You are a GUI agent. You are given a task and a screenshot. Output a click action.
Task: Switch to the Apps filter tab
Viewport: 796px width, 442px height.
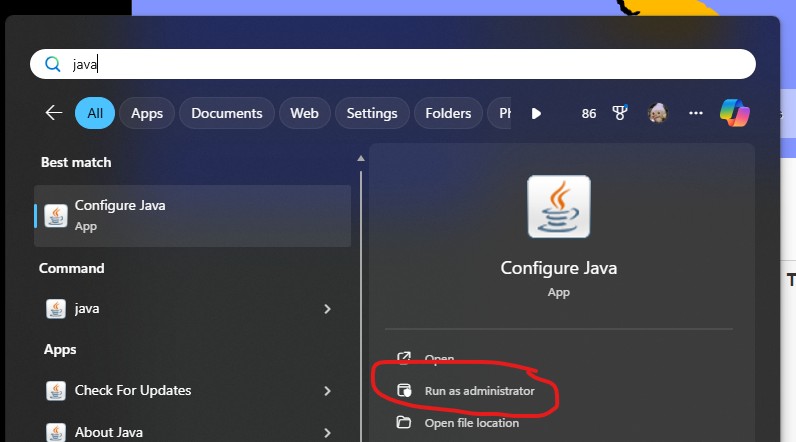[x=147, y=113]
